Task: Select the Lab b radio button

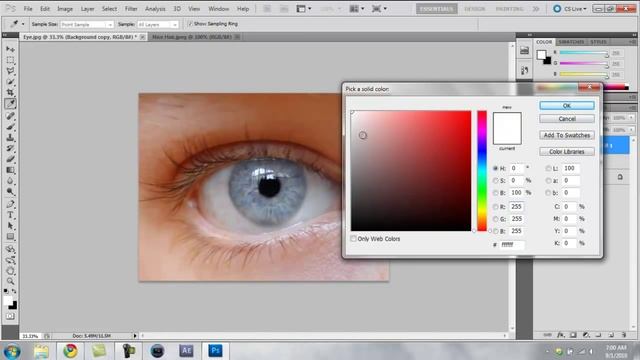Action: point(548,193)
